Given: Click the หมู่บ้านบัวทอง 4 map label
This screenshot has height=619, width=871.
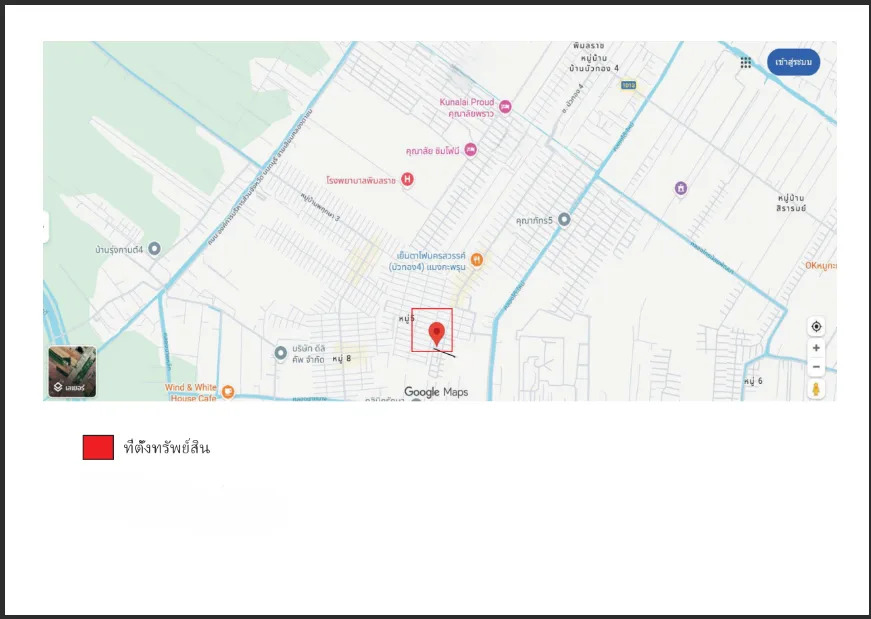Looking at the screenshot, I should point(594,63).
